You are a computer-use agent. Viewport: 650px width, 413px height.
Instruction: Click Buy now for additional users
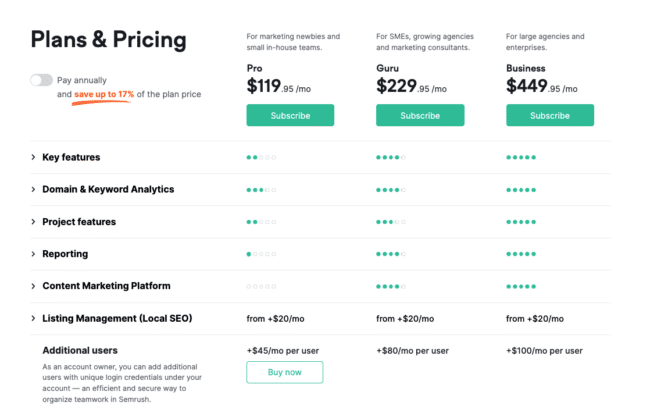[285, 372]
